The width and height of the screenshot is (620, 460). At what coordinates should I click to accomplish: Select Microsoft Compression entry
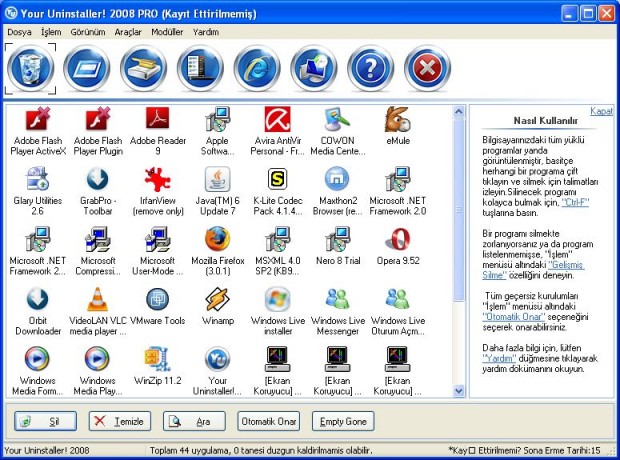tap(98, 251)
